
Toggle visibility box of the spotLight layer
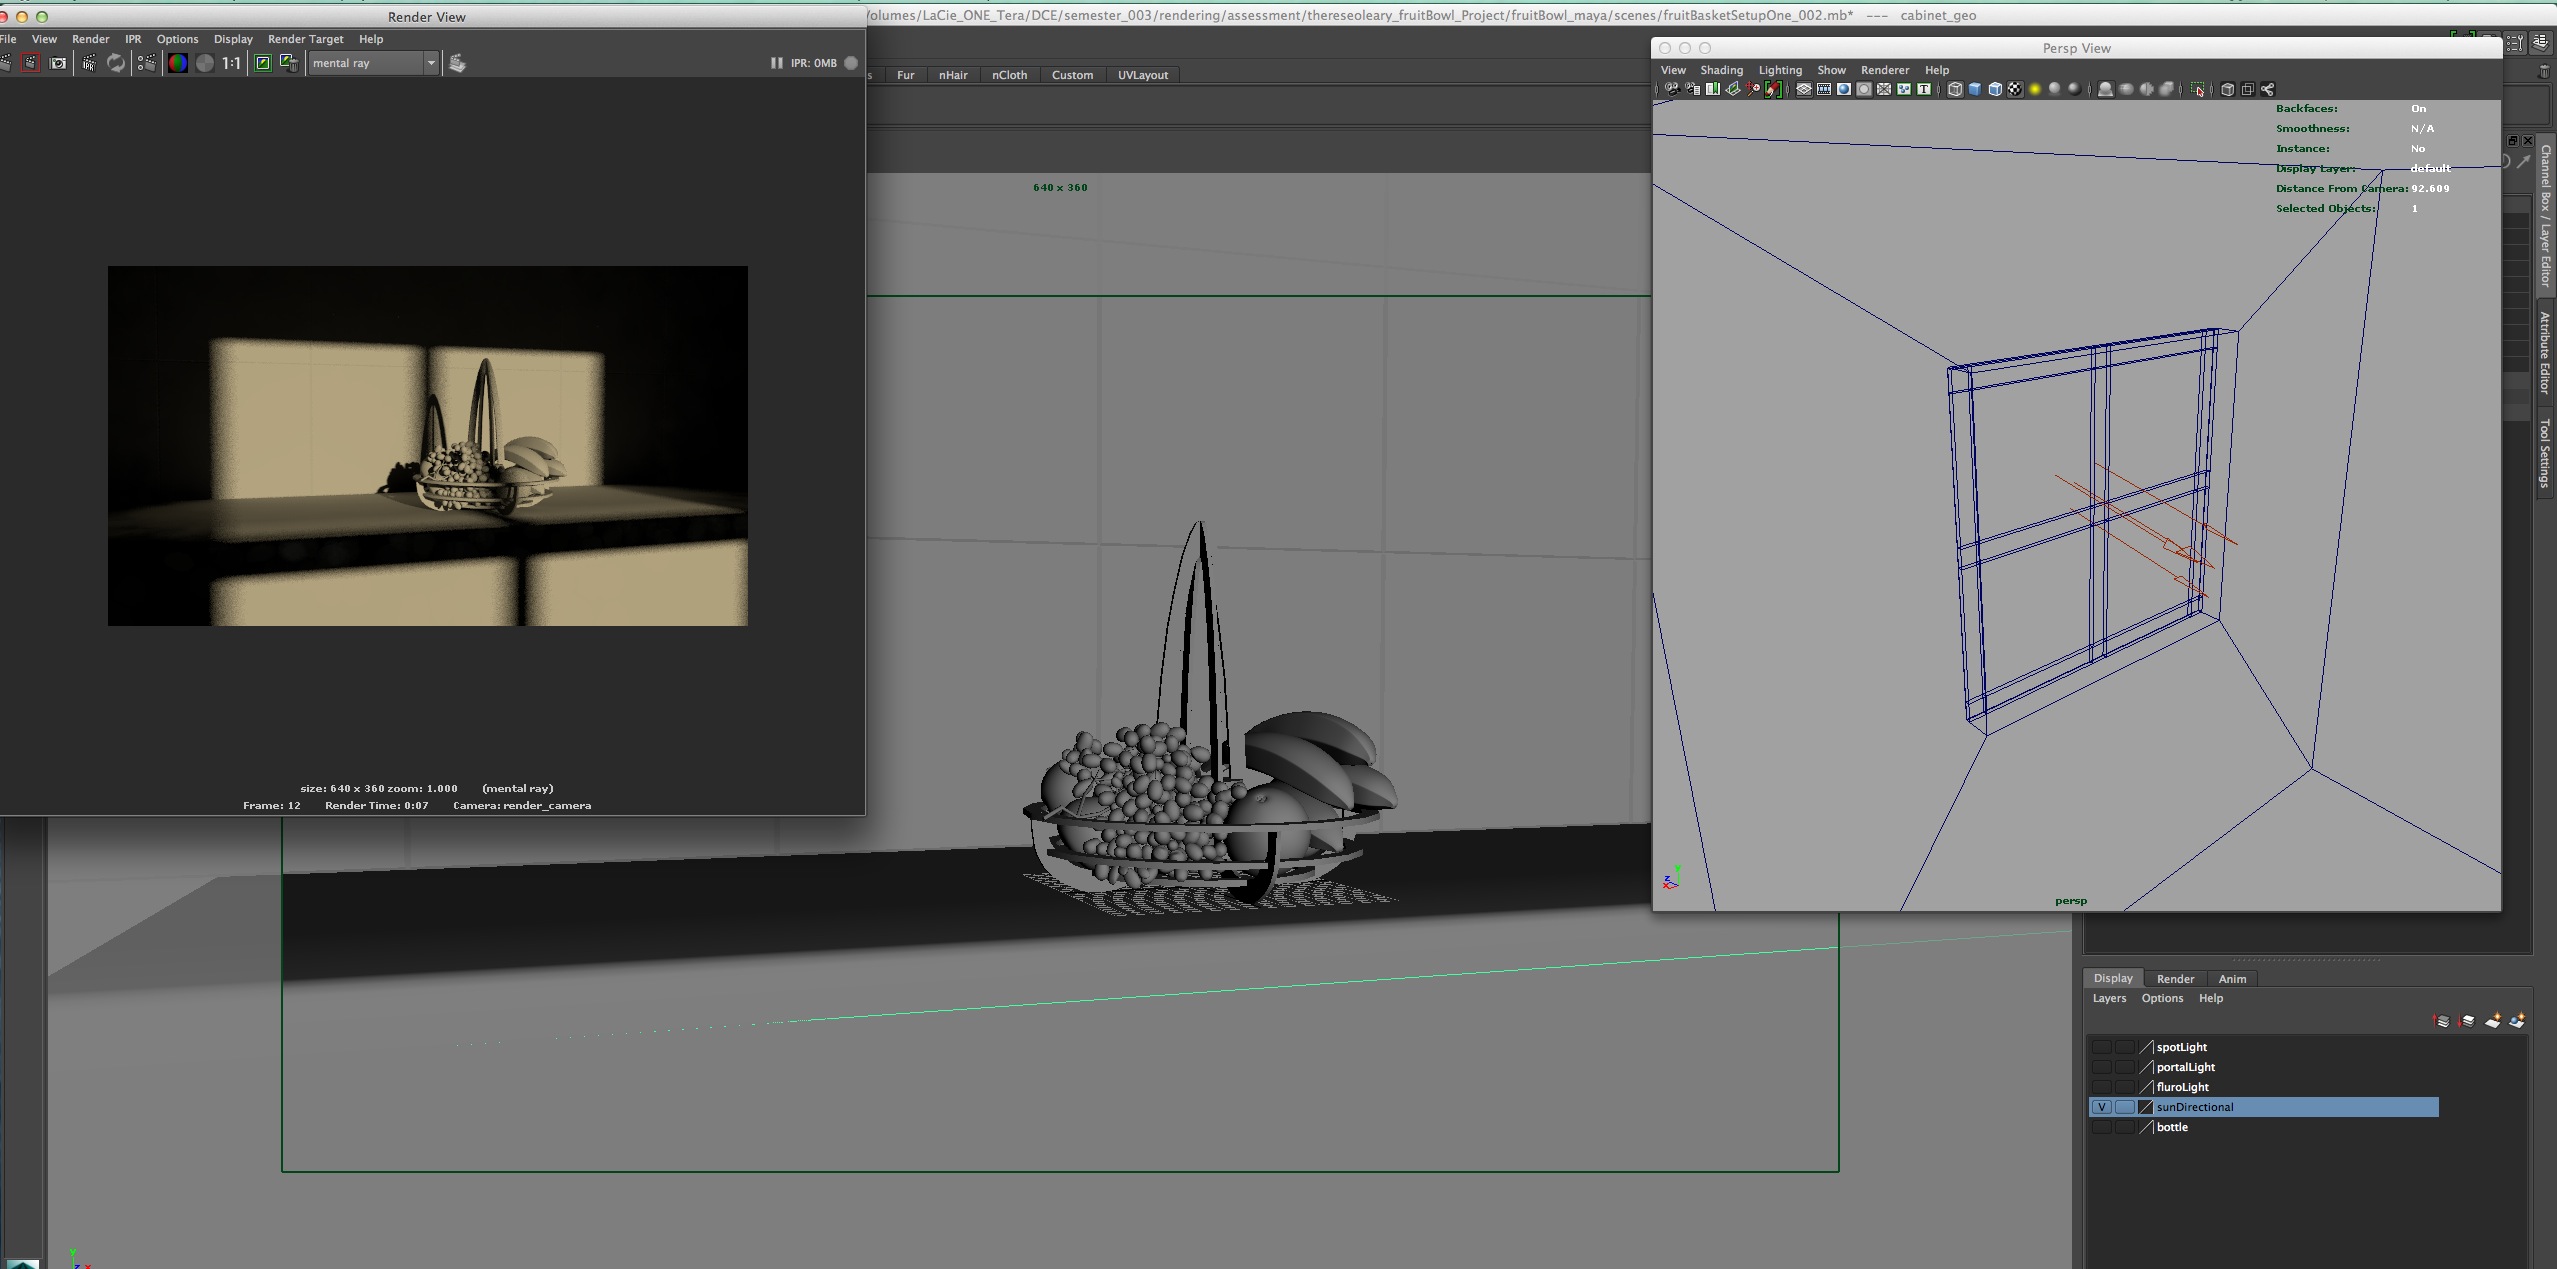(2101, 1047)
